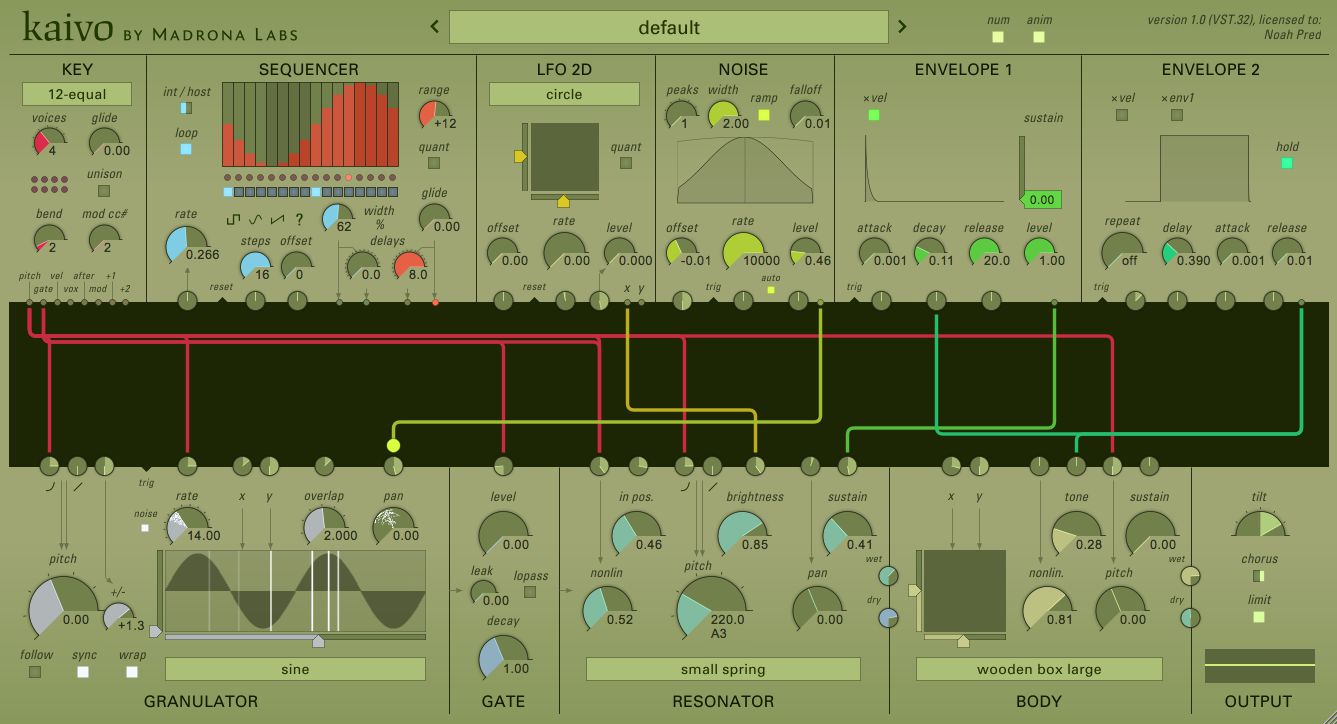The width and height of the screenshot is (1337, 724).
Task: Click the Envelope 2 delay dial
Action: 1177,252
